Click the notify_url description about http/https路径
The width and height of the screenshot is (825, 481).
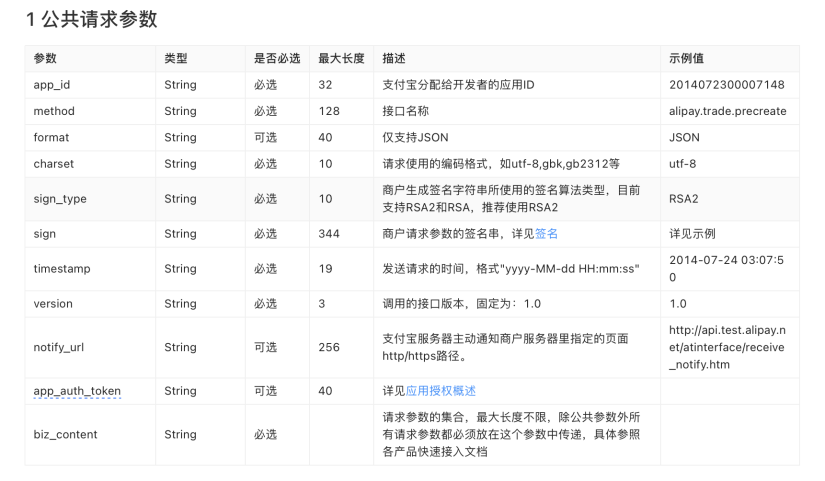coord(505,347)
